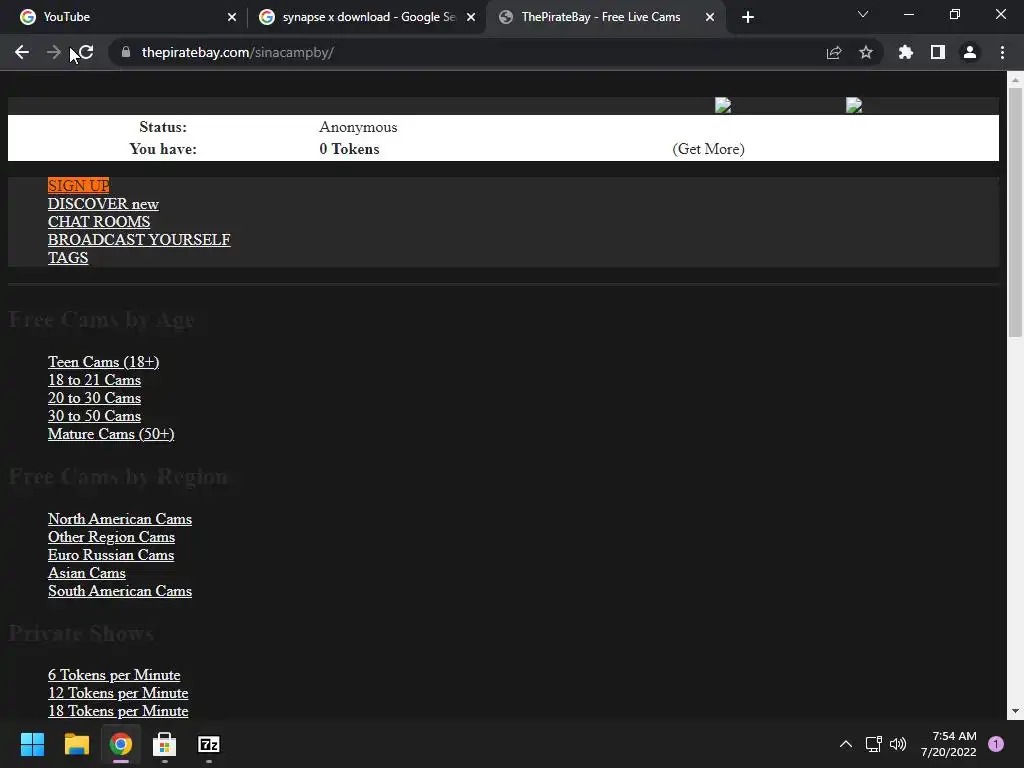Viewport: 1024px width, 768px height.
Task: Open the volume tray icon
Action: click(x=898, y=744)
